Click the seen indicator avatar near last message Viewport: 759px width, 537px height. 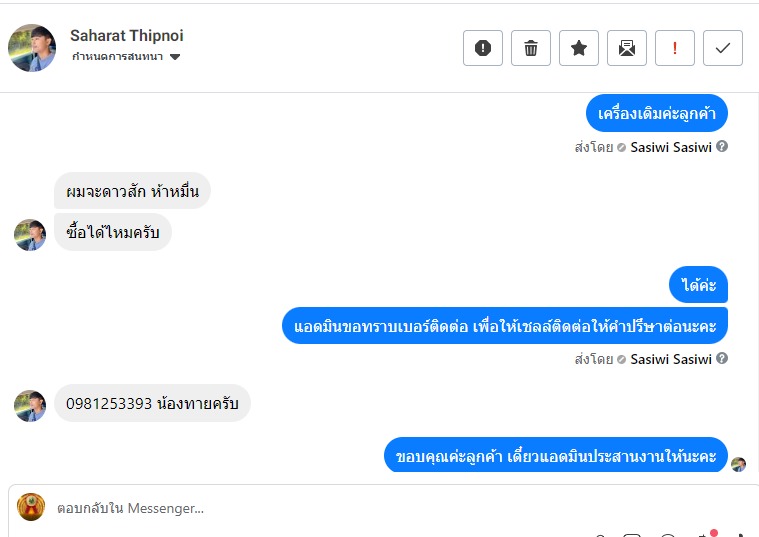pyautogui.click(x=738, y=464)
